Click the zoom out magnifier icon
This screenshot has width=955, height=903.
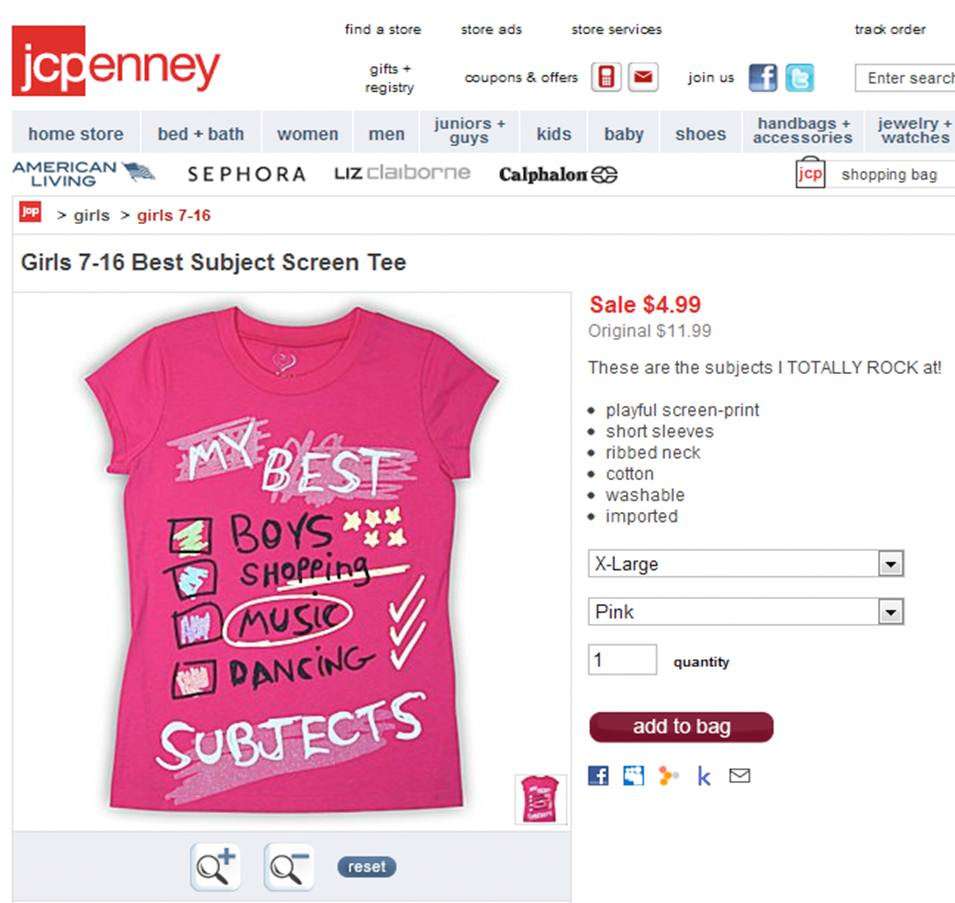(289, 866)
